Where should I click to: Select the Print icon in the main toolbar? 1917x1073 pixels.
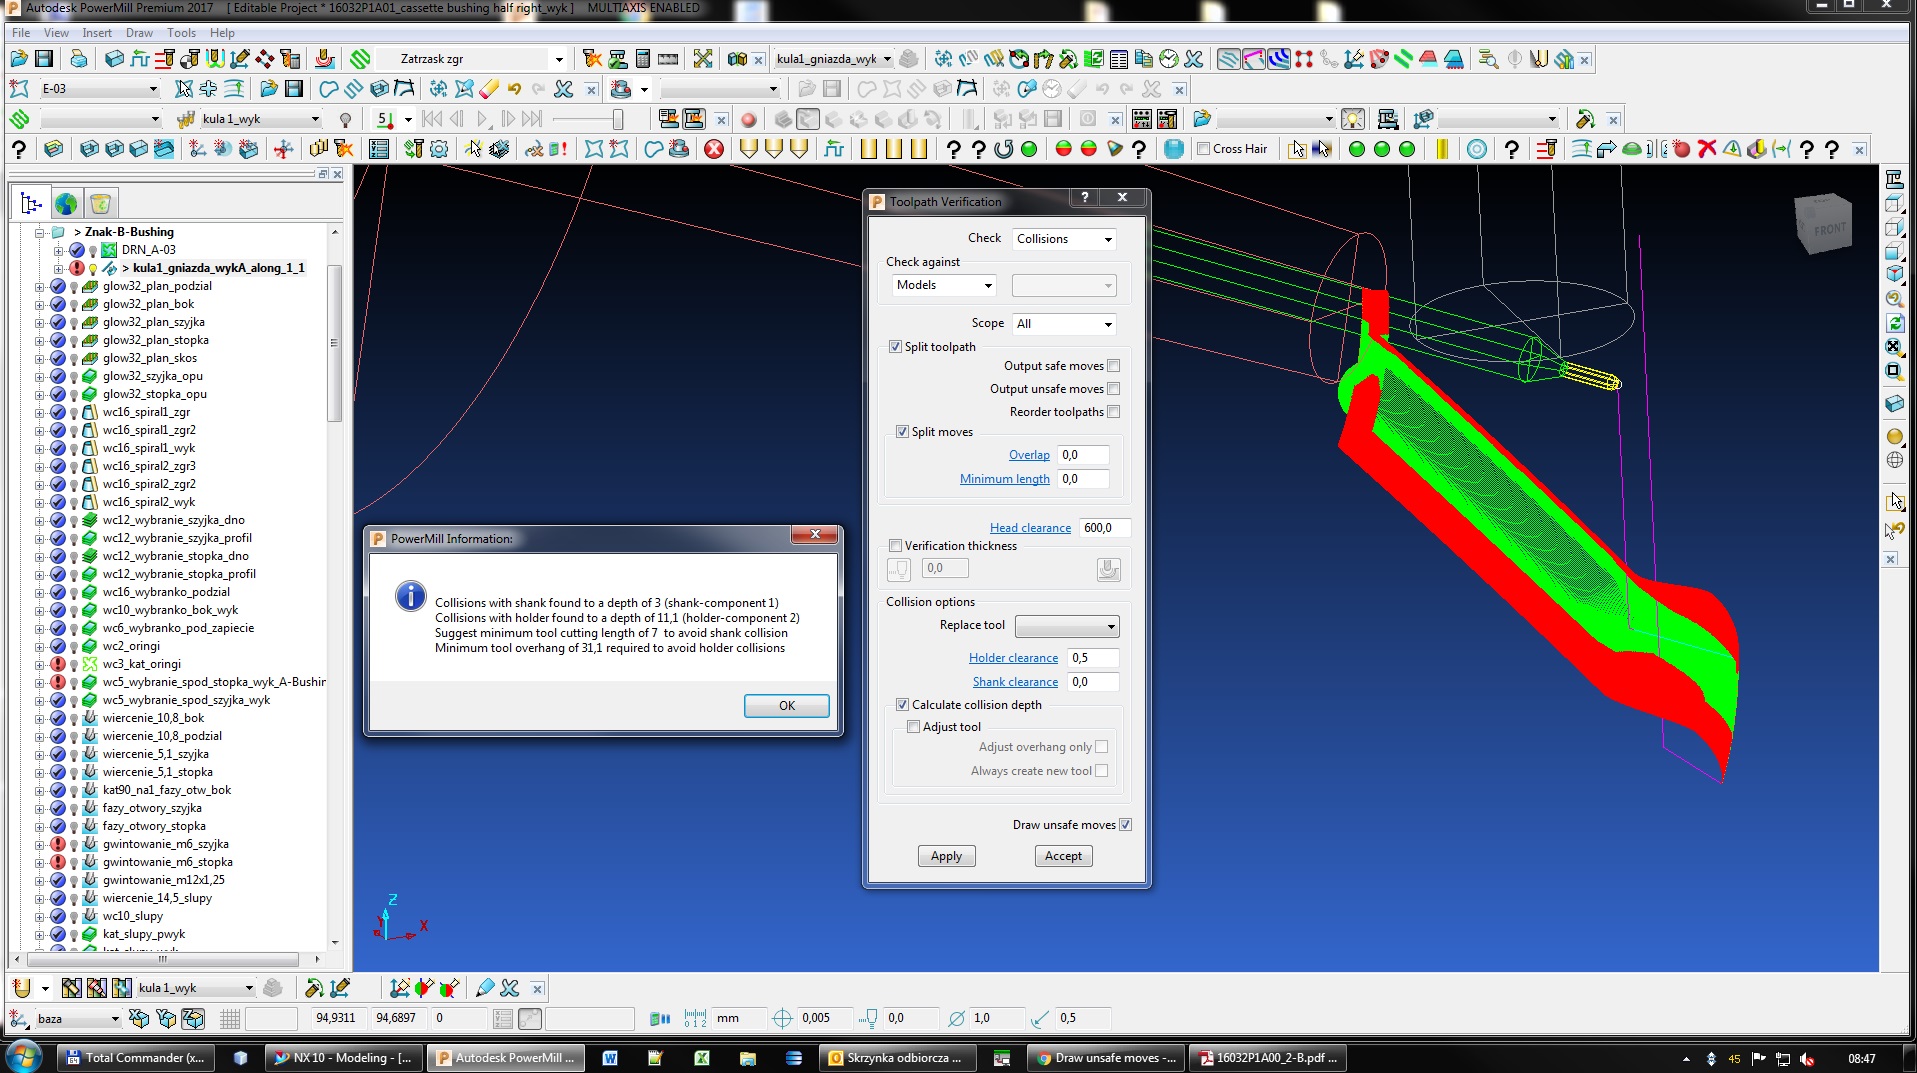(78, 58)
